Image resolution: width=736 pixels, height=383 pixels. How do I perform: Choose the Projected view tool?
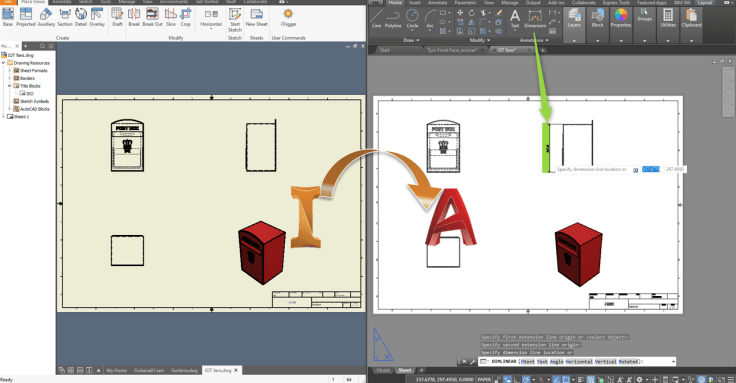click(26, 17)
